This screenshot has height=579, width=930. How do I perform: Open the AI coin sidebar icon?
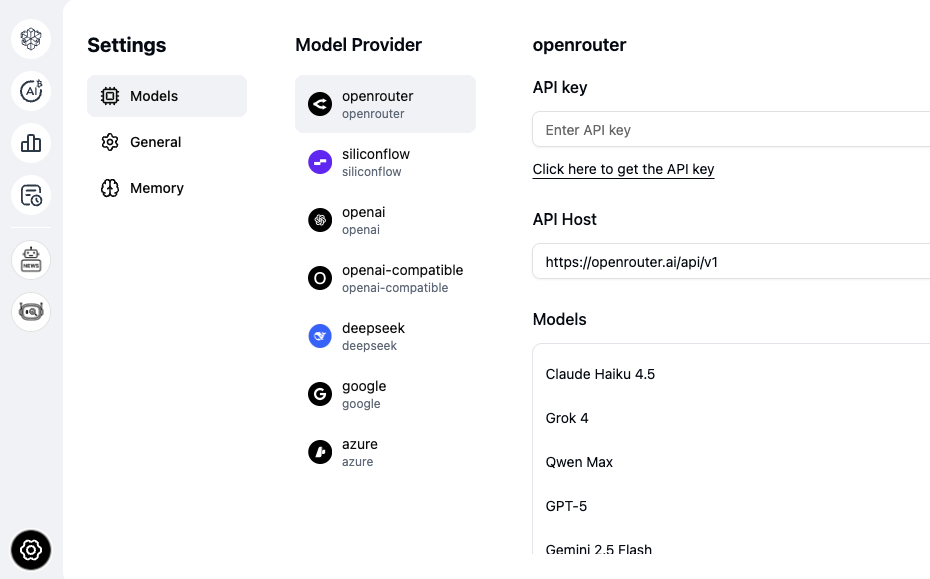point(31,91)
